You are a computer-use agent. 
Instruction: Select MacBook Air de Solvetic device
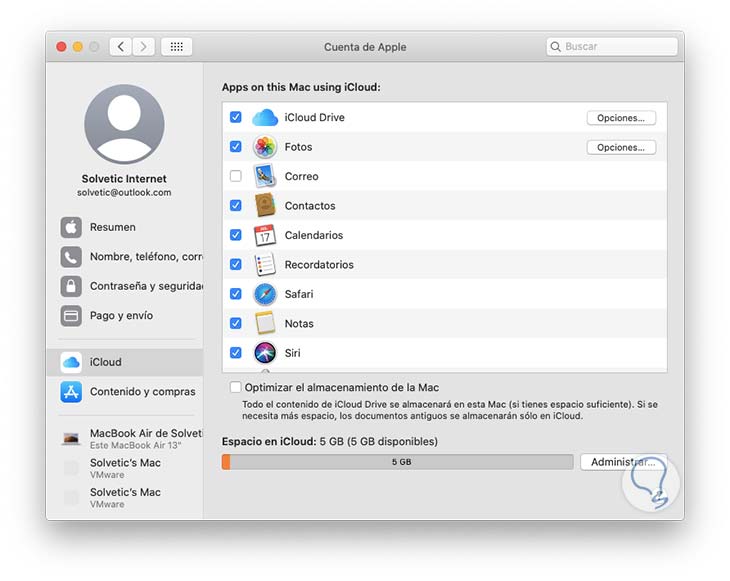[x=125, y=439]
